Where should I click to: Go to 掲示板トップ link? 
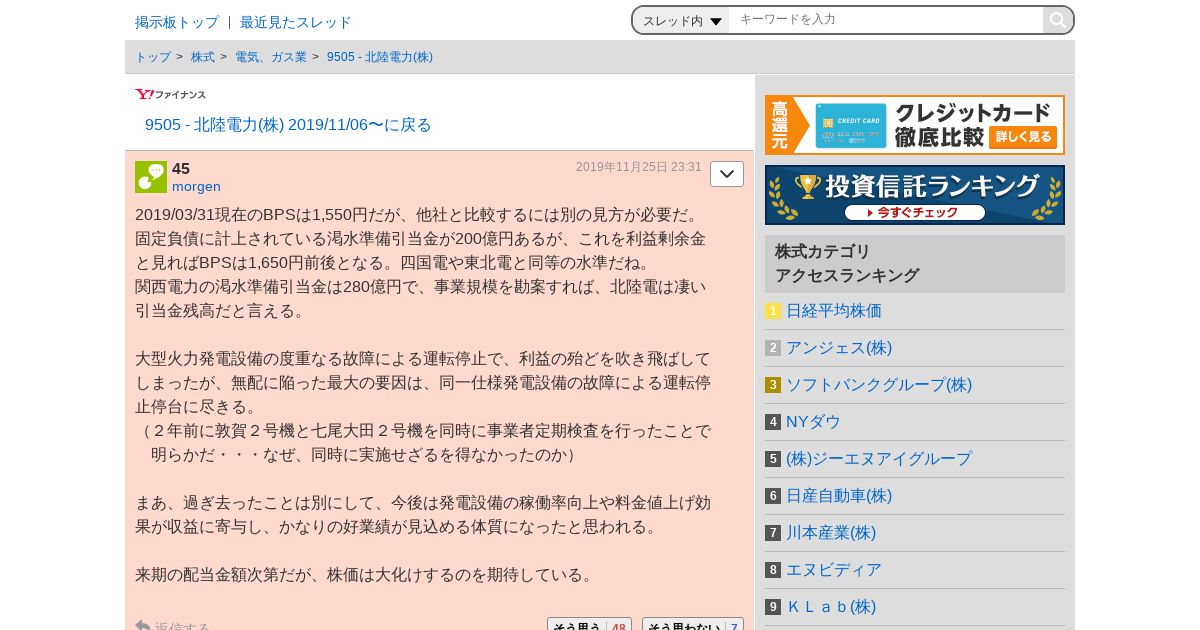coord(177,22)
